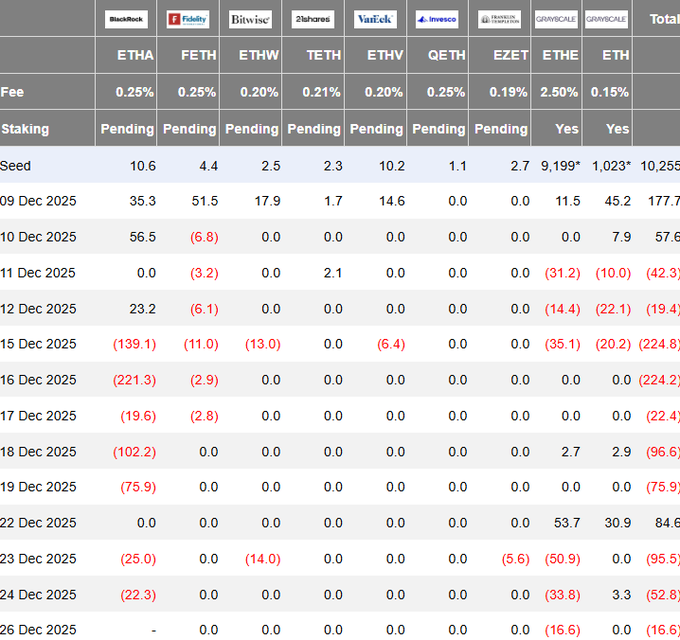The image size is (680, 640).
Task: Select the VanEck logo
Action: point(375,19)
